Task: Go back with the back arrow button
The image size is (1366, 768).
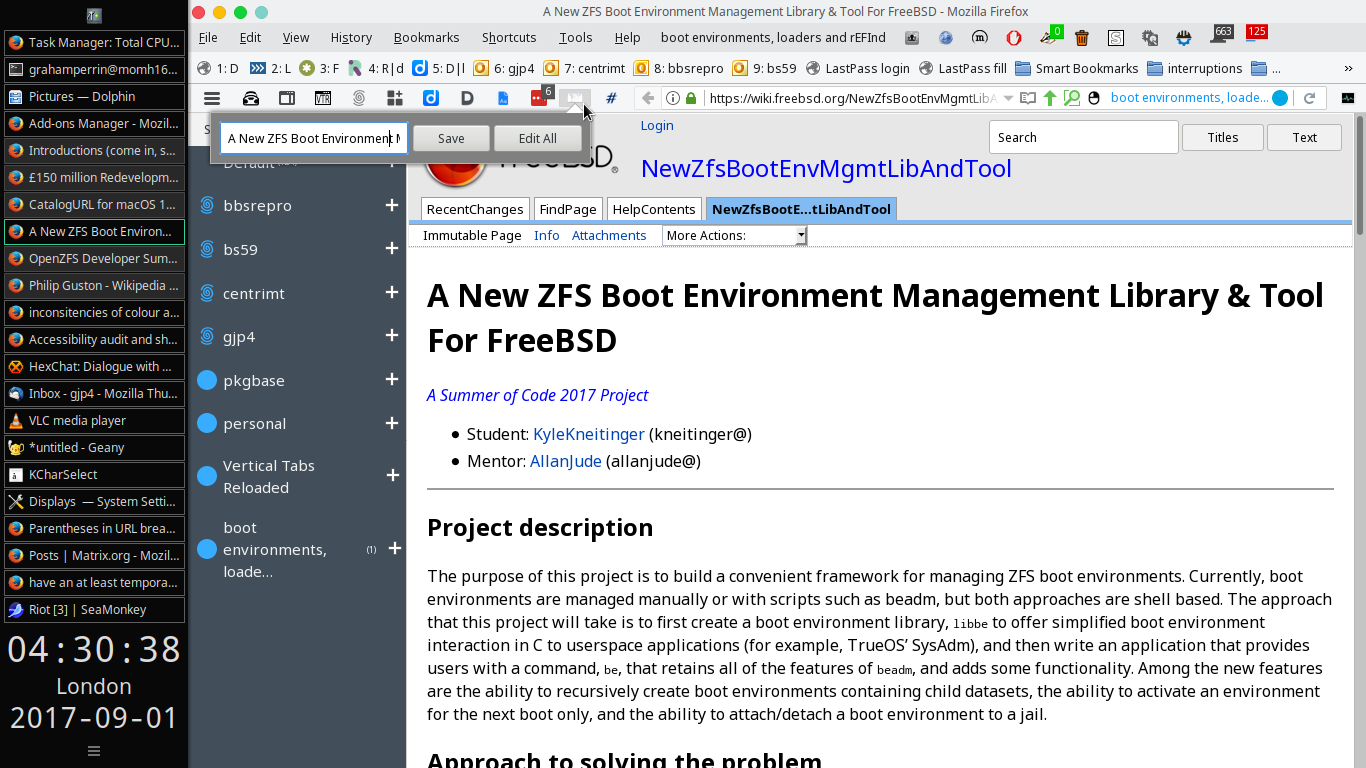Action: click(648, 98)
